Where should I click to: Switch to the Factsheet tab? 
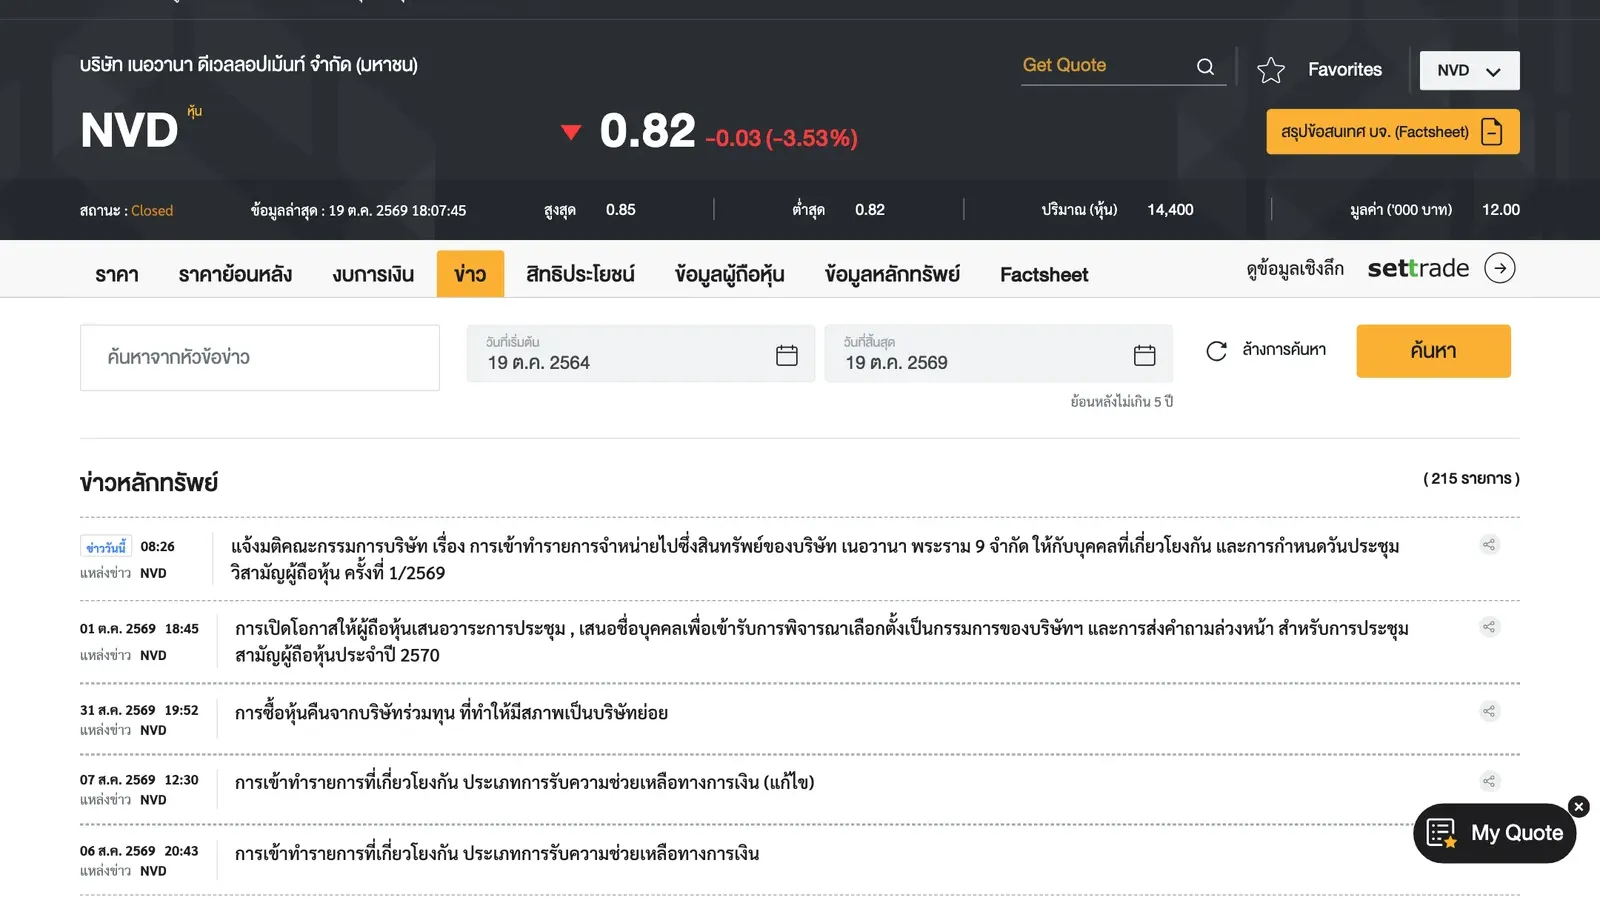(1044, 274)
